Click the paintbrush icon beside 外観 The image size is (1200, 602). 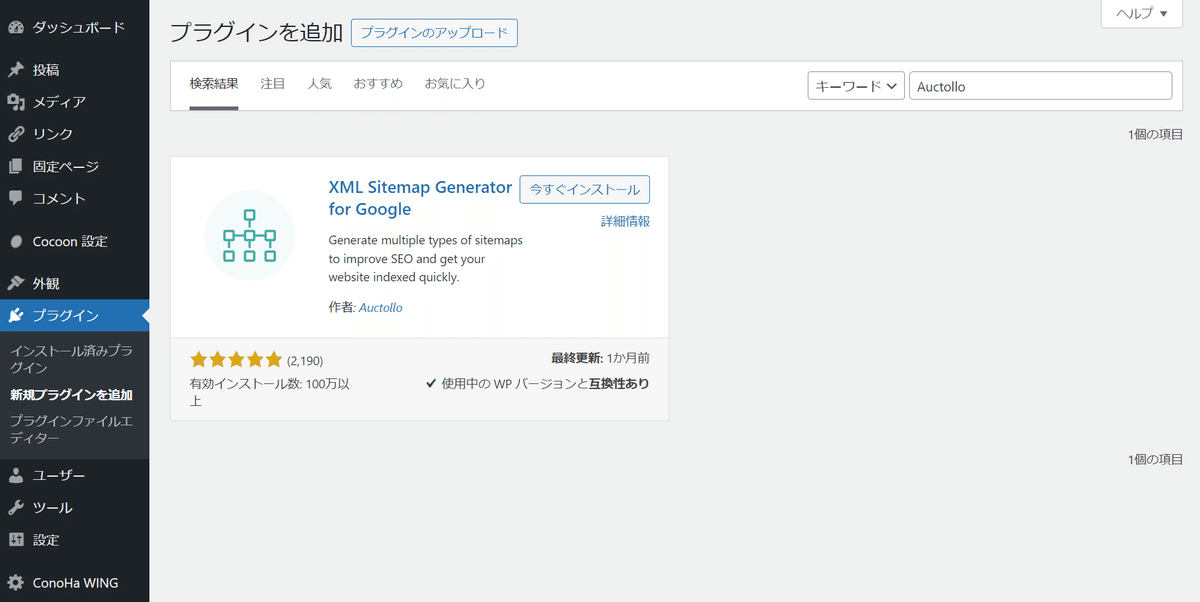point(16,284)
